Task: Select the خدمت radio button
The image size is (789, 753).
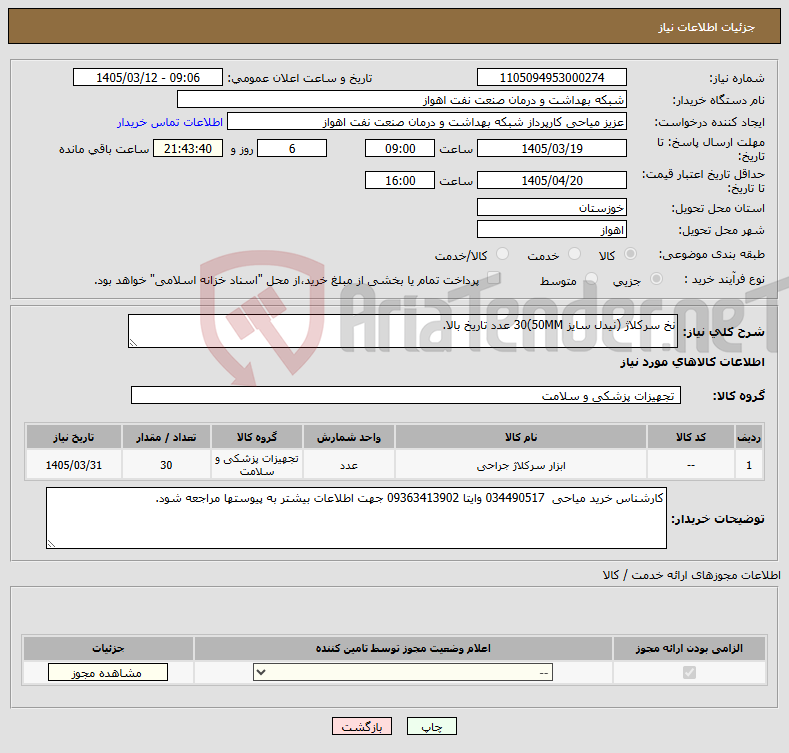Action: click(x=574, y=254)
